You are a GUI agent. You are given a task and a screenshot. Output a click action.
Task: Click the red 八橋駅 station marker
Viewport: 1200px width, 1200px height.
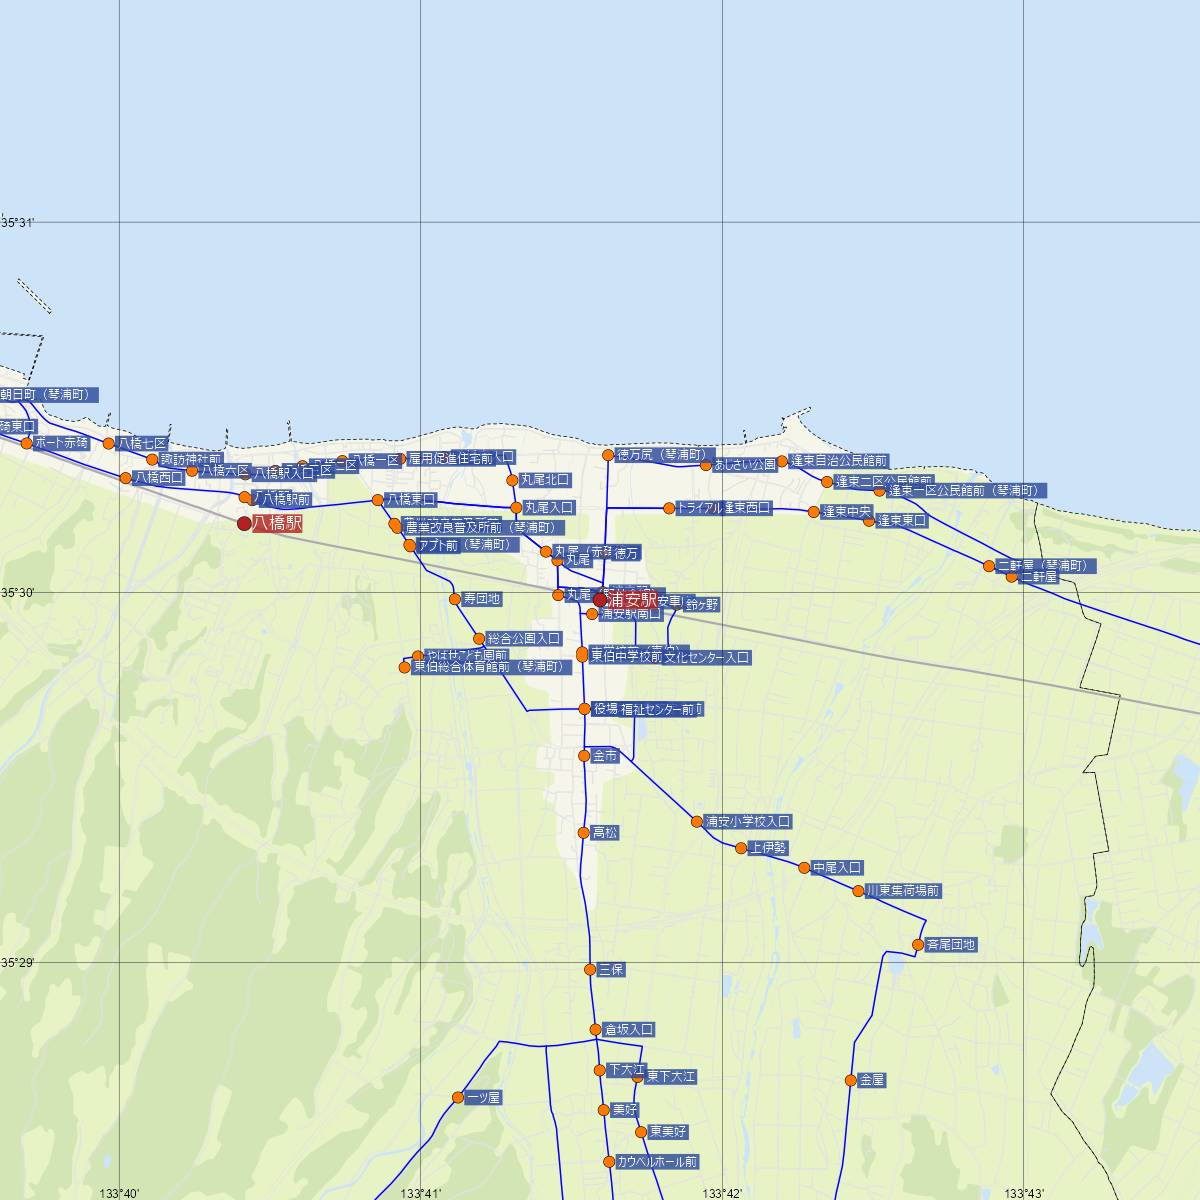(244, 523)
